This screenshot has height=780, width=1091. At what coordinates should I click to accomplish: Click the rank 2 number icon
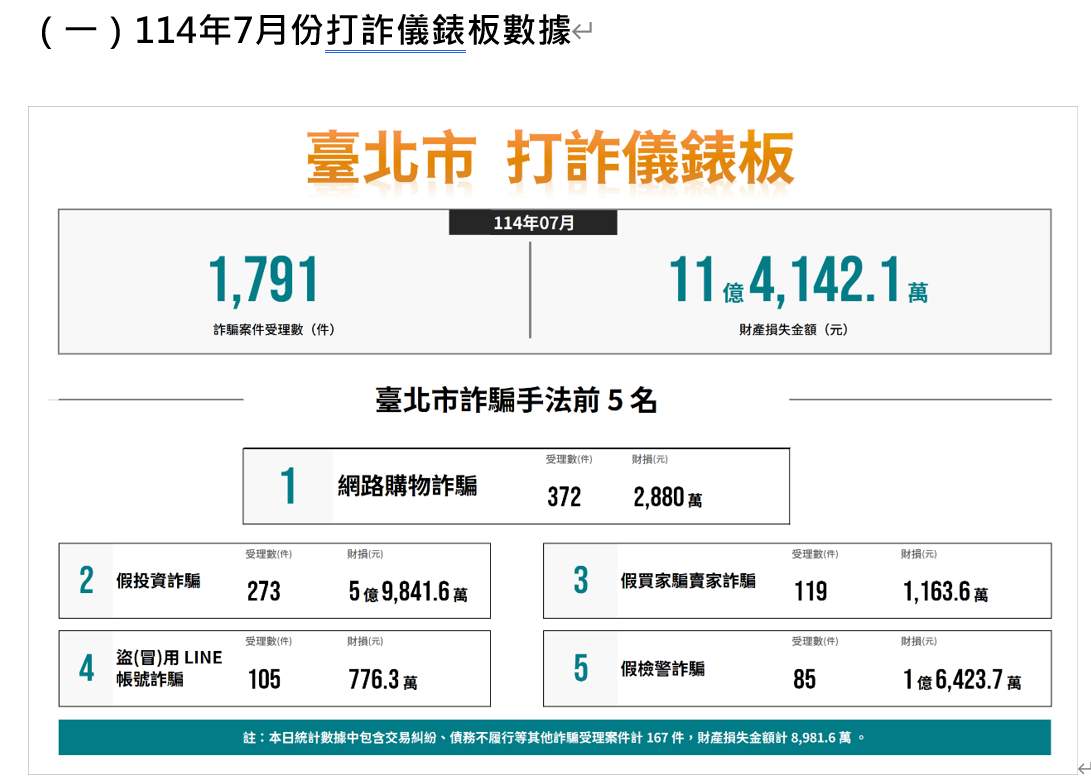[x=86, y=581]
